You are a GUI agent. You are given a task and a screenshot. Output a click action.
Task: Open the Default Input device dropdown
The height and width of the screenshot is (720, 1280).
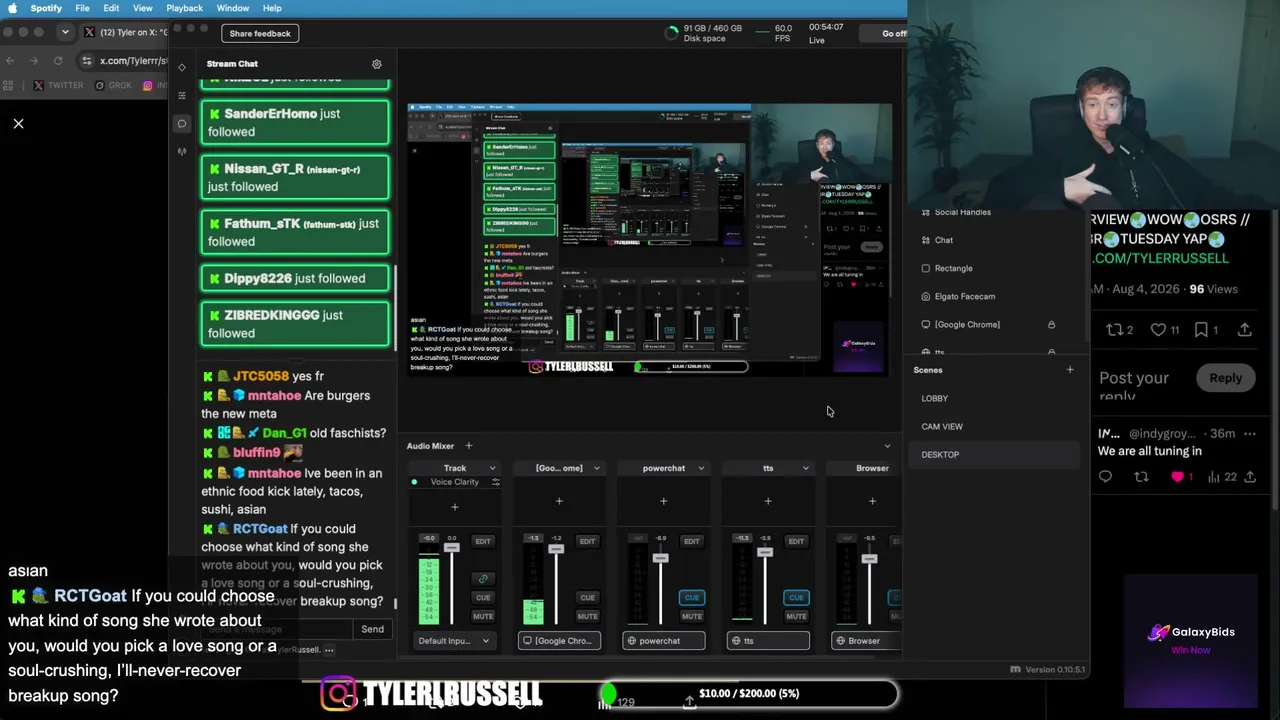point(454,641)
